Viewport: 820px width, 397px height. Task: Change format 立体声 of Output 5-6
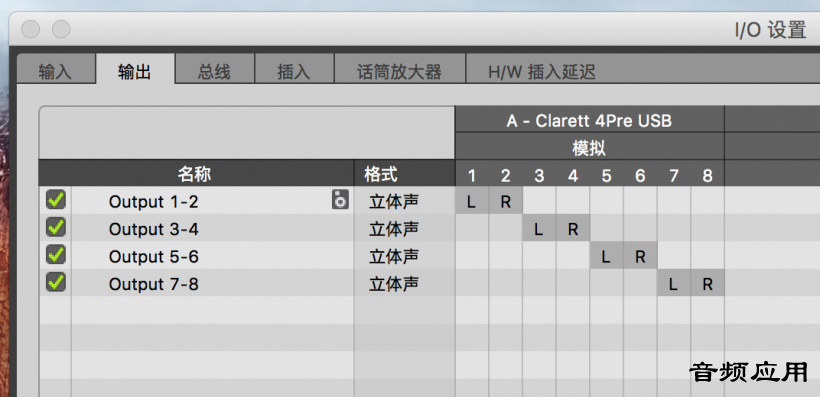click(394, 257)
